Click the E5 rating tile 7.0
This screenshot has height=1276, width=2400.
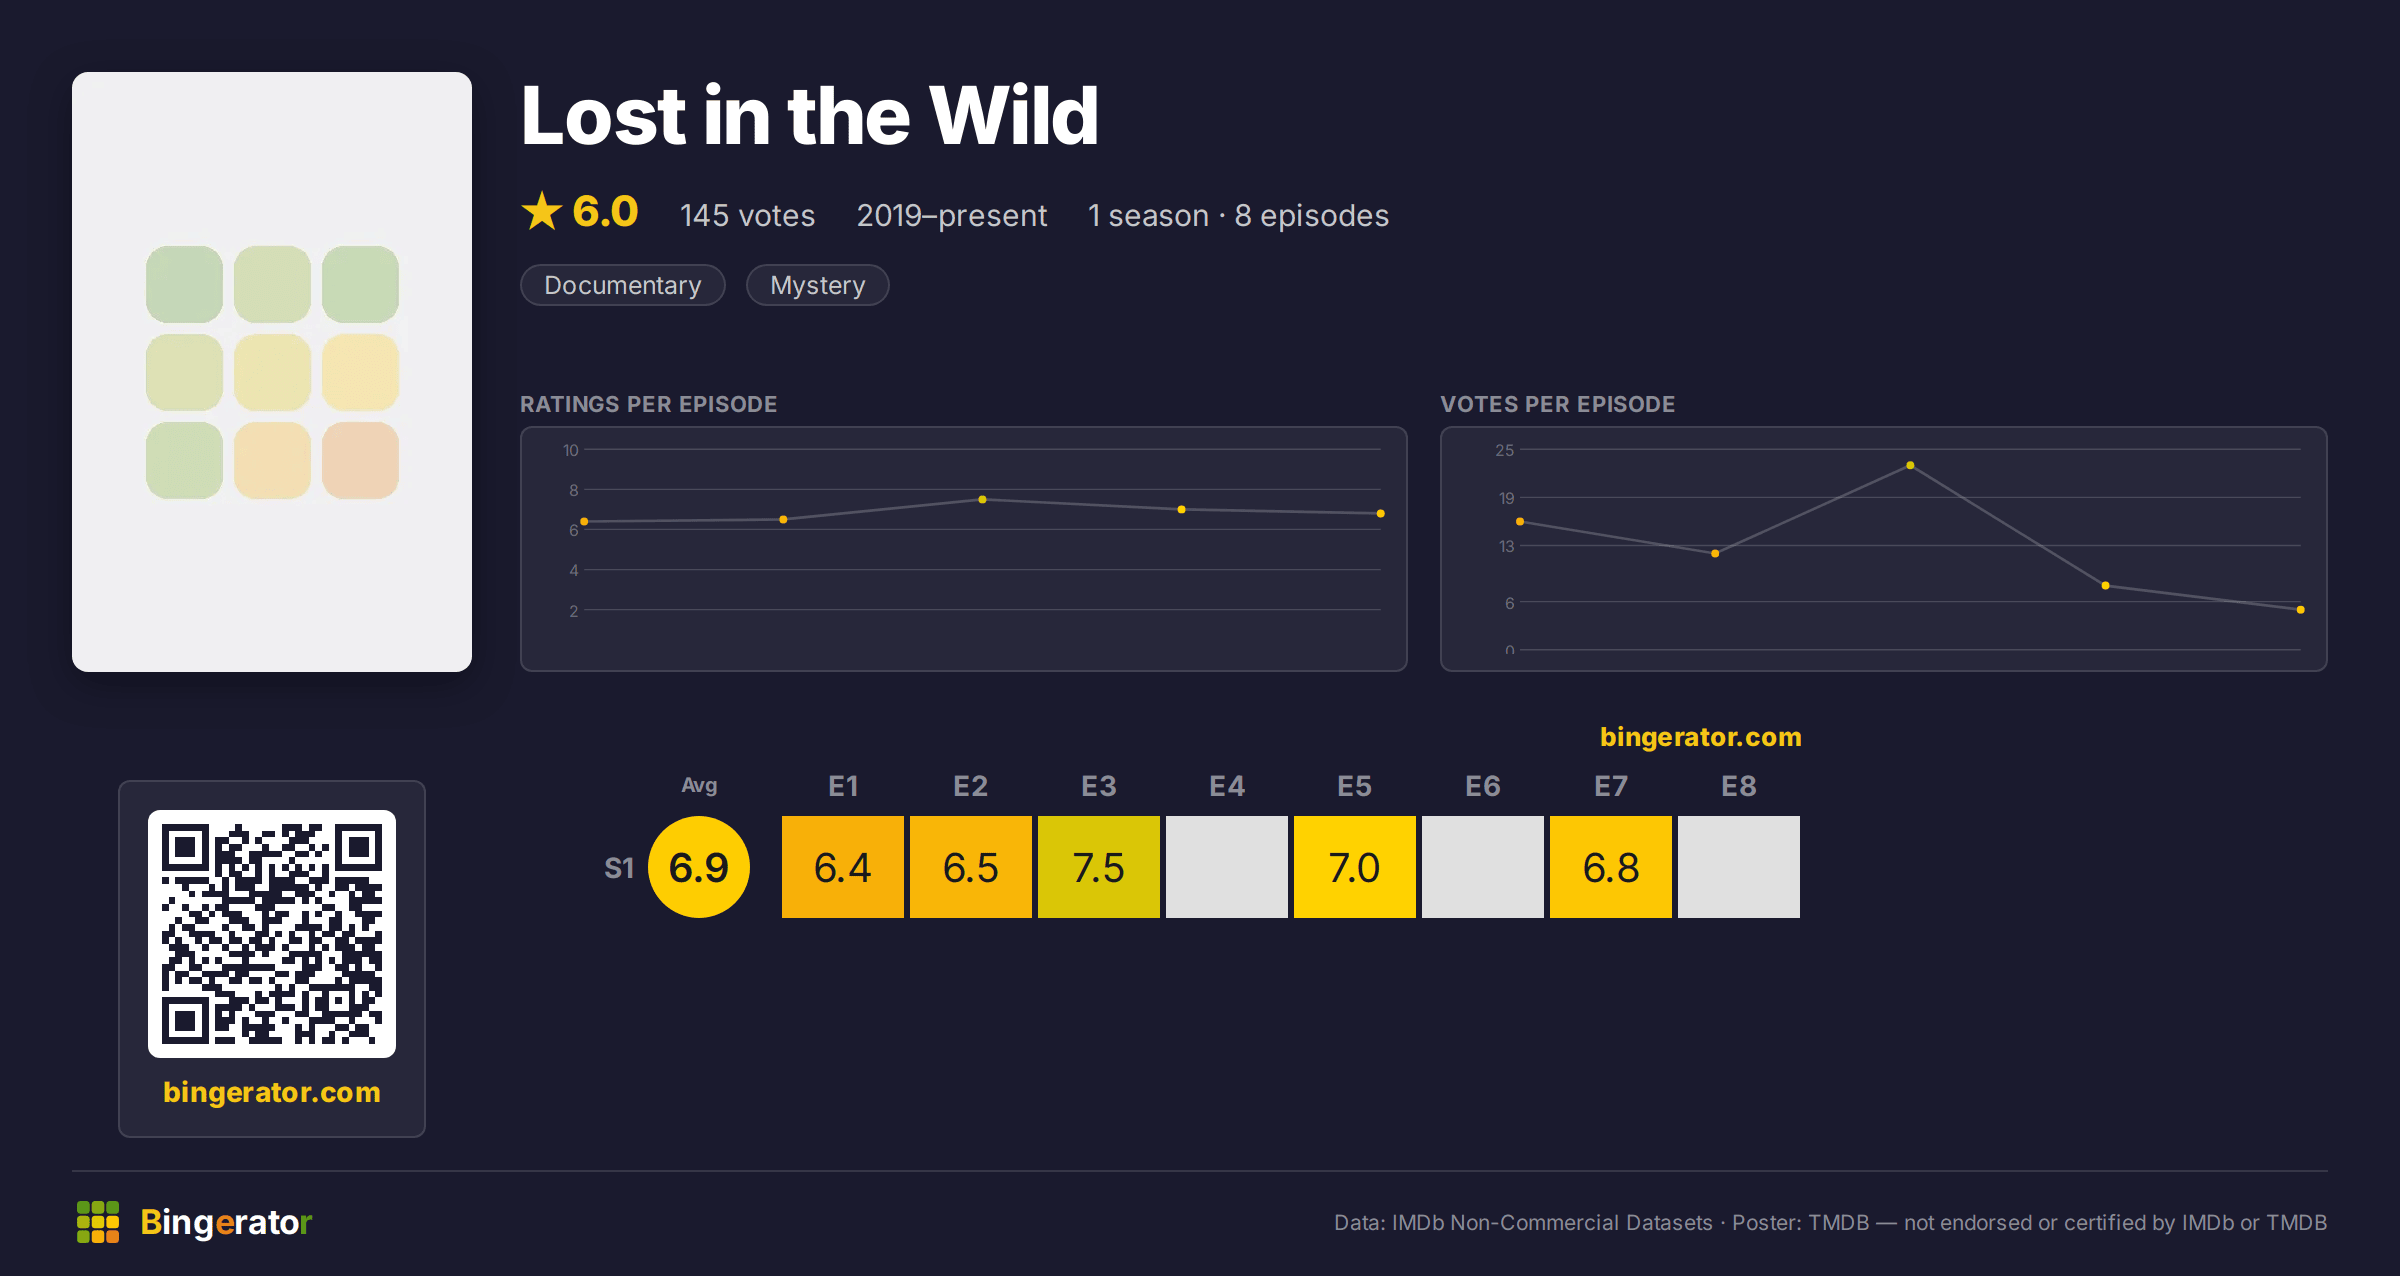1355,867
